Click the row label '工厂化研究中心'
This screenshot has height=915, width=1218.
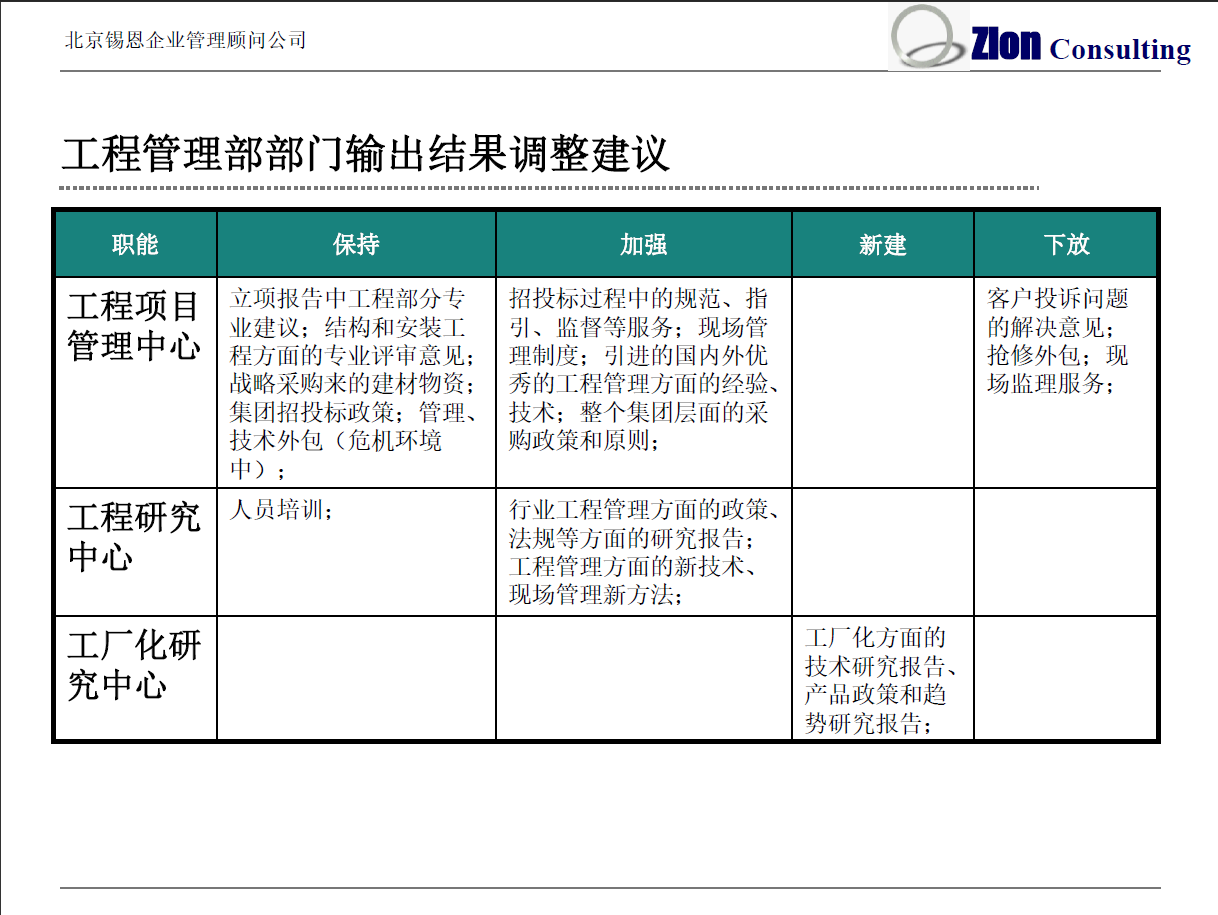pyautogui.click(x=134, y=665)
